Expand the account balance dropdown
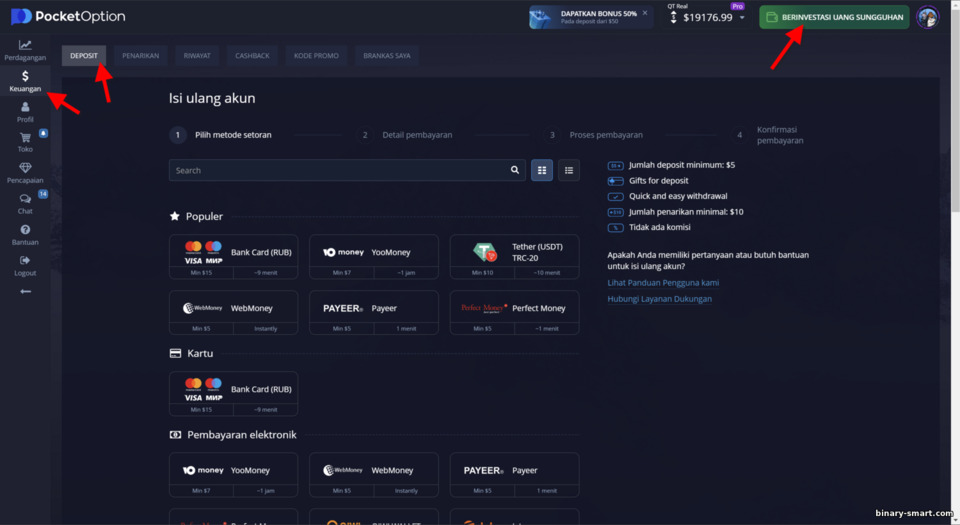This screenshot has width=960, height=525. click(x=742, y=17)
